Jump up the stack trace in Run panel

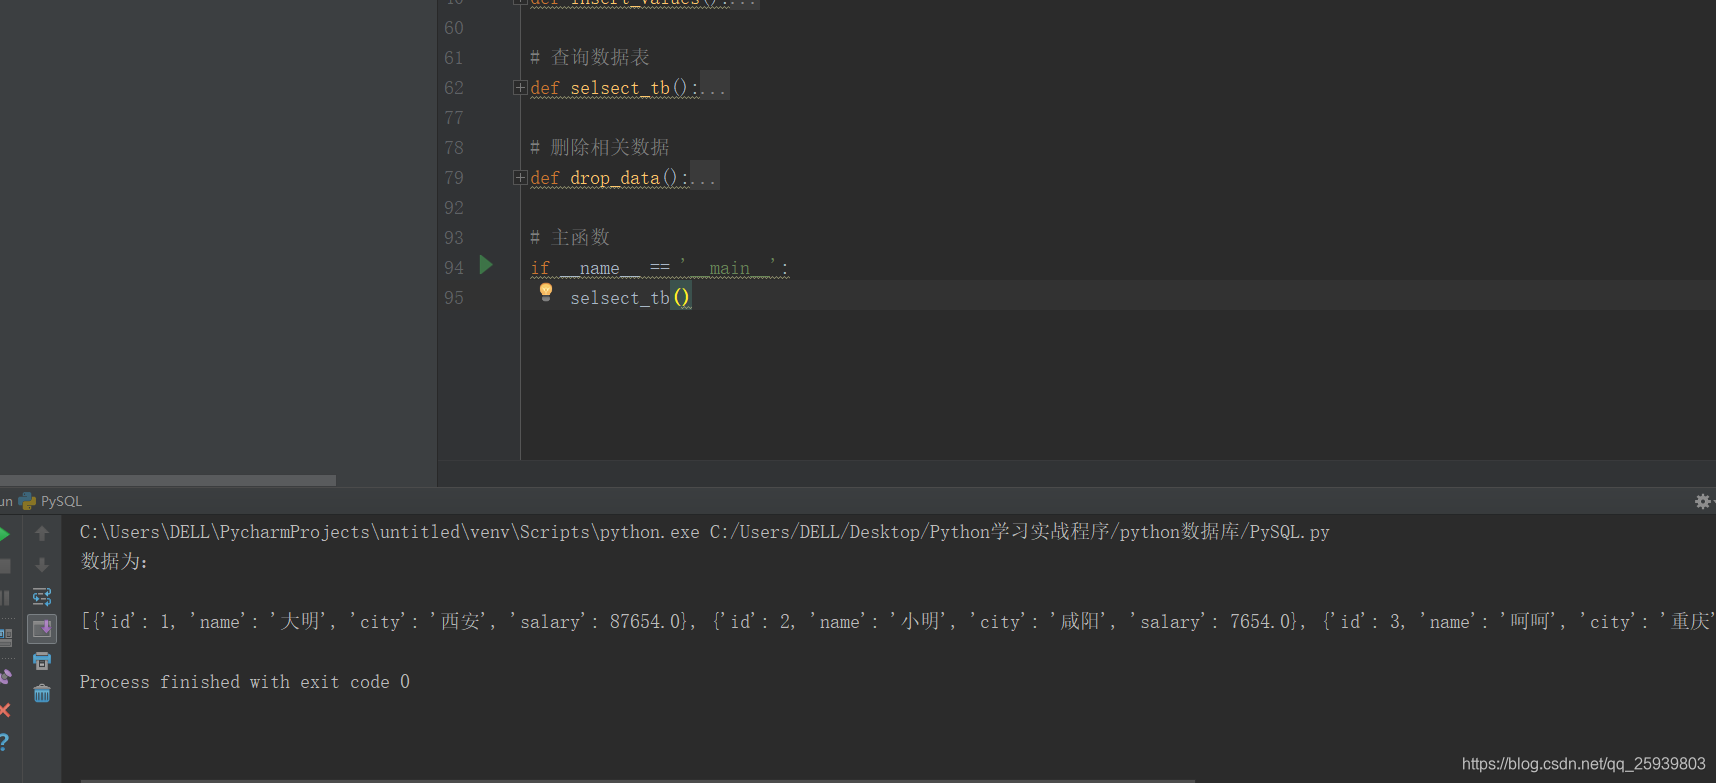(x=42, y=534)
